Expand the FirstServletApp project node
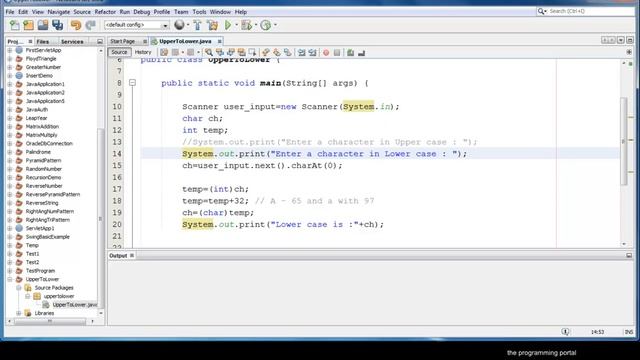This screenshot has width=640, height=360. coord(10,50)
